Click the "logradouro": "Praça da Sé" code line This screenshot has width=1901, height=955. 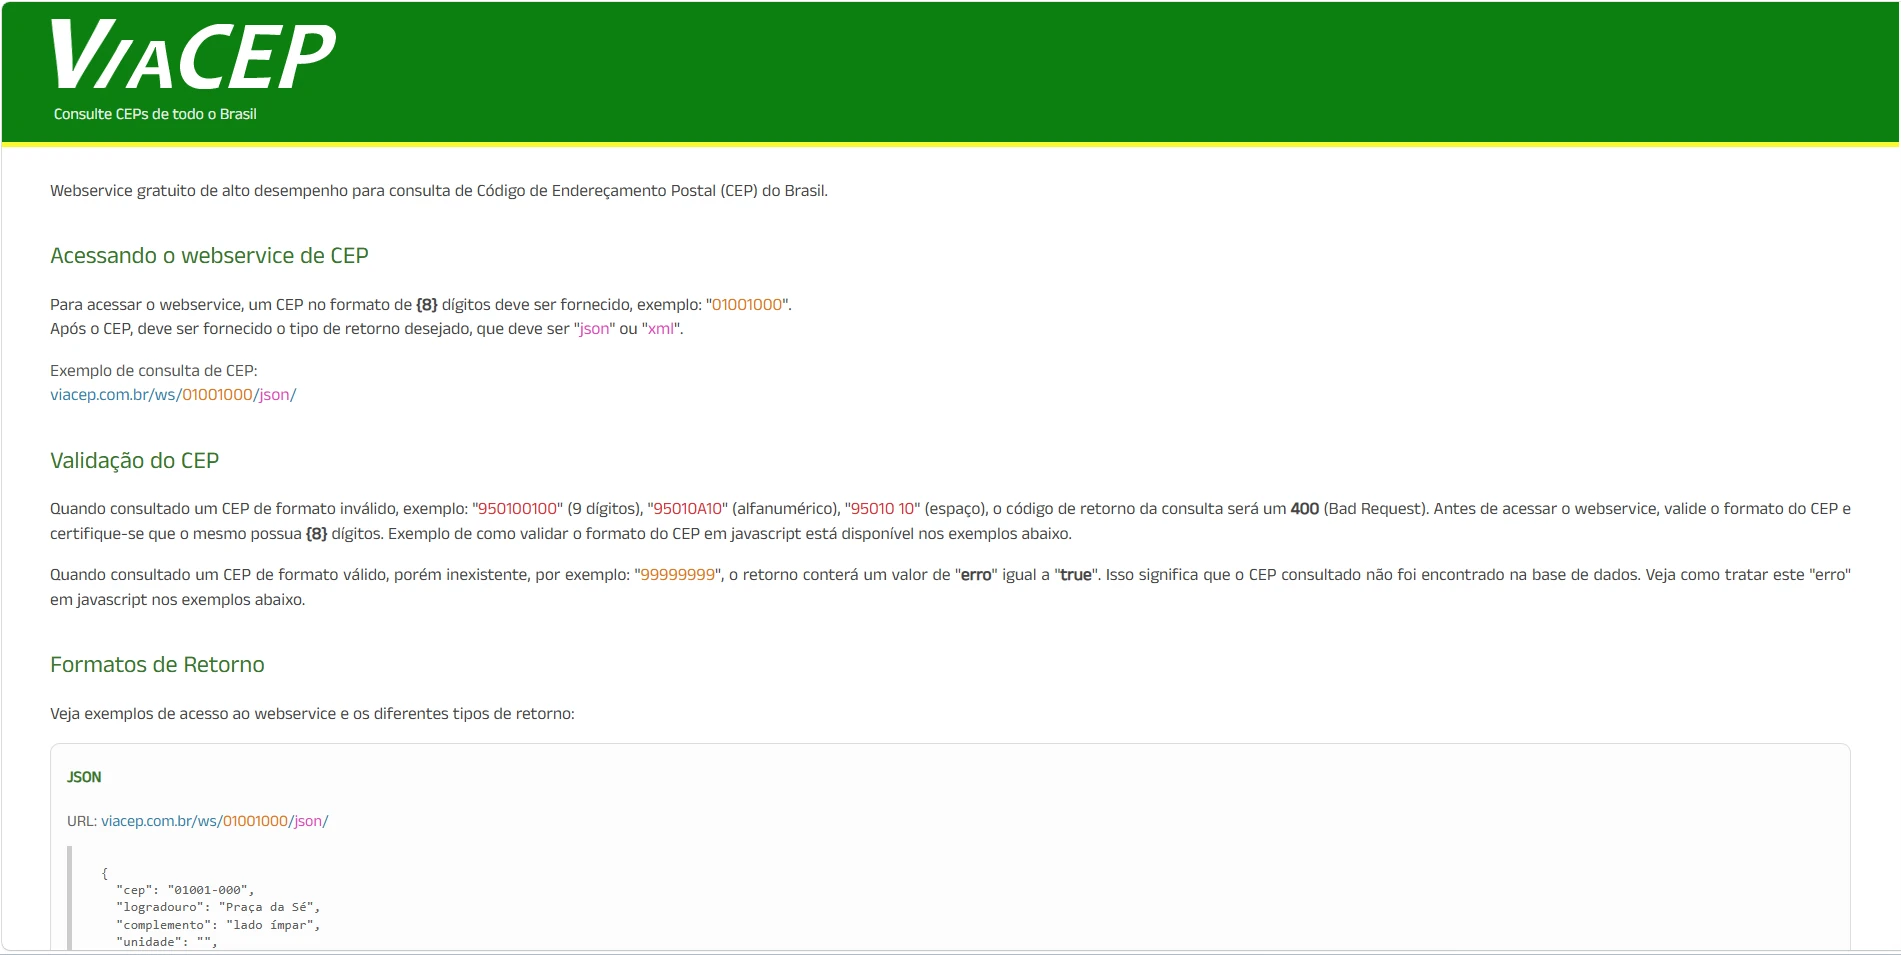coord(218,907)
